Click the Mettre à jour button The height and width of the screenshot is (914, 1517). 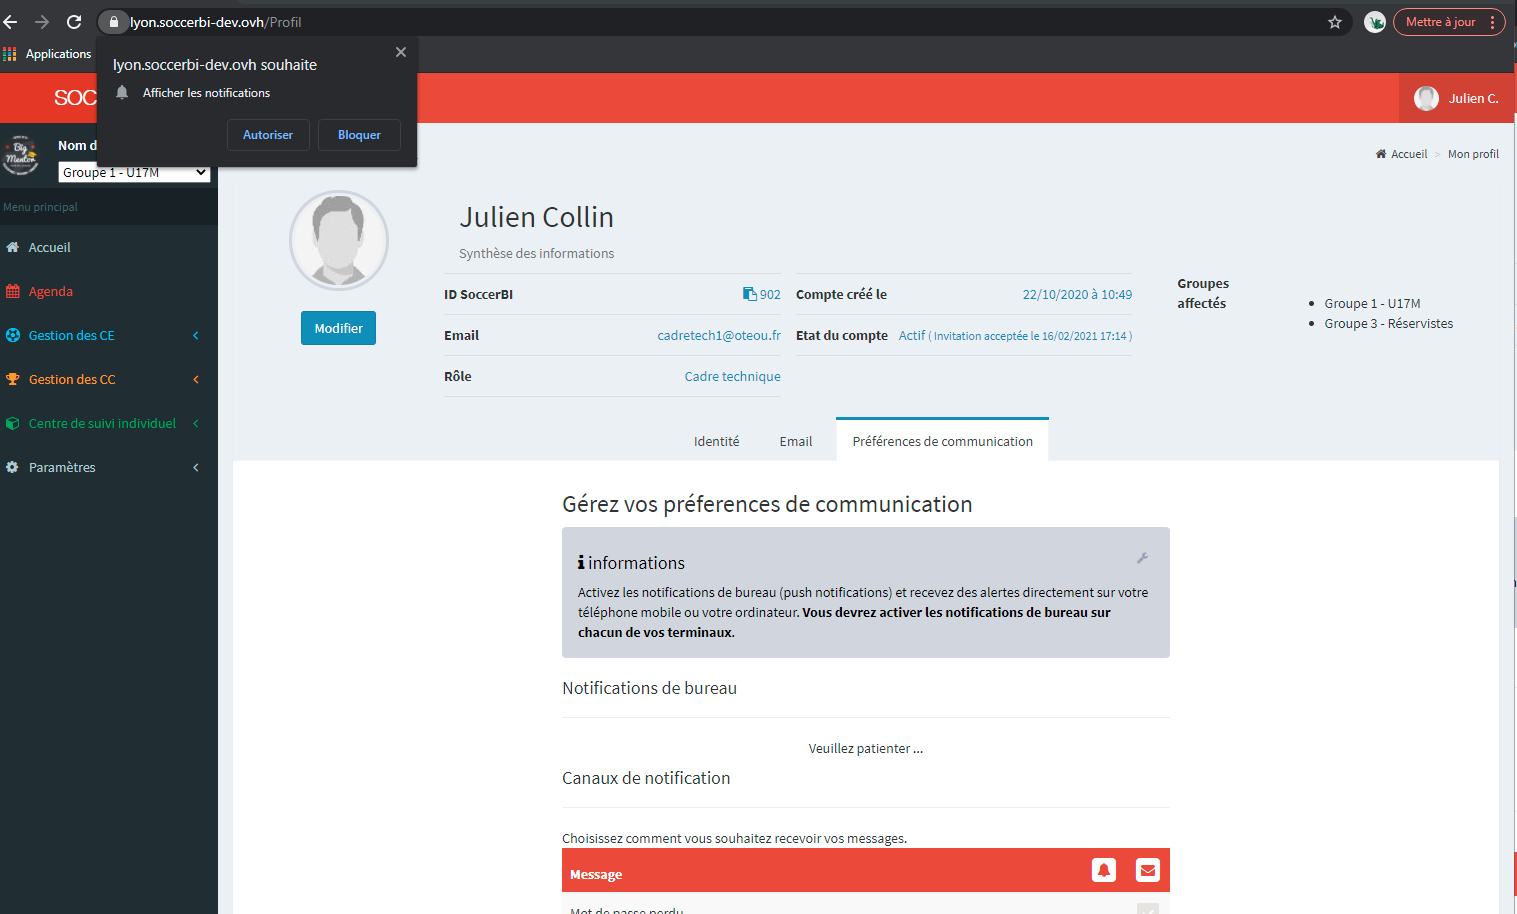(x=1440, y=22)
